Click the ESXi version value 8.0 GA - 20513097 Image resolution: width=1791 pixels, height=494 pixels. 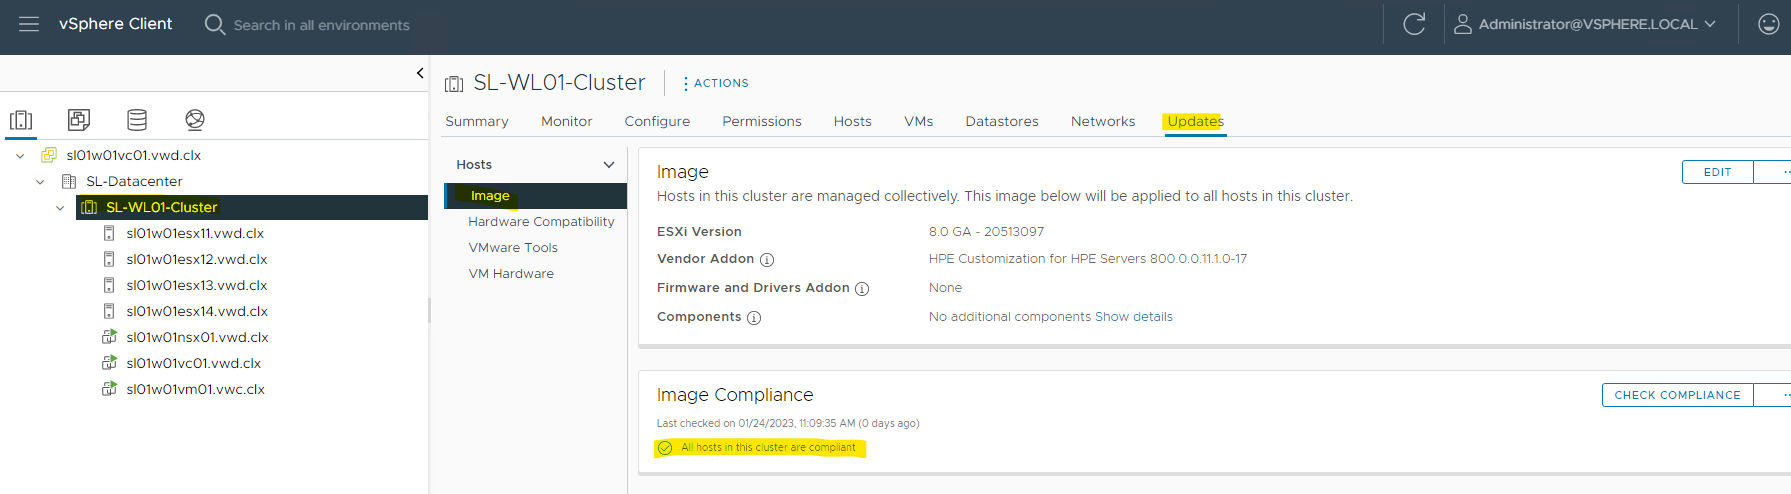pos(986,231)
